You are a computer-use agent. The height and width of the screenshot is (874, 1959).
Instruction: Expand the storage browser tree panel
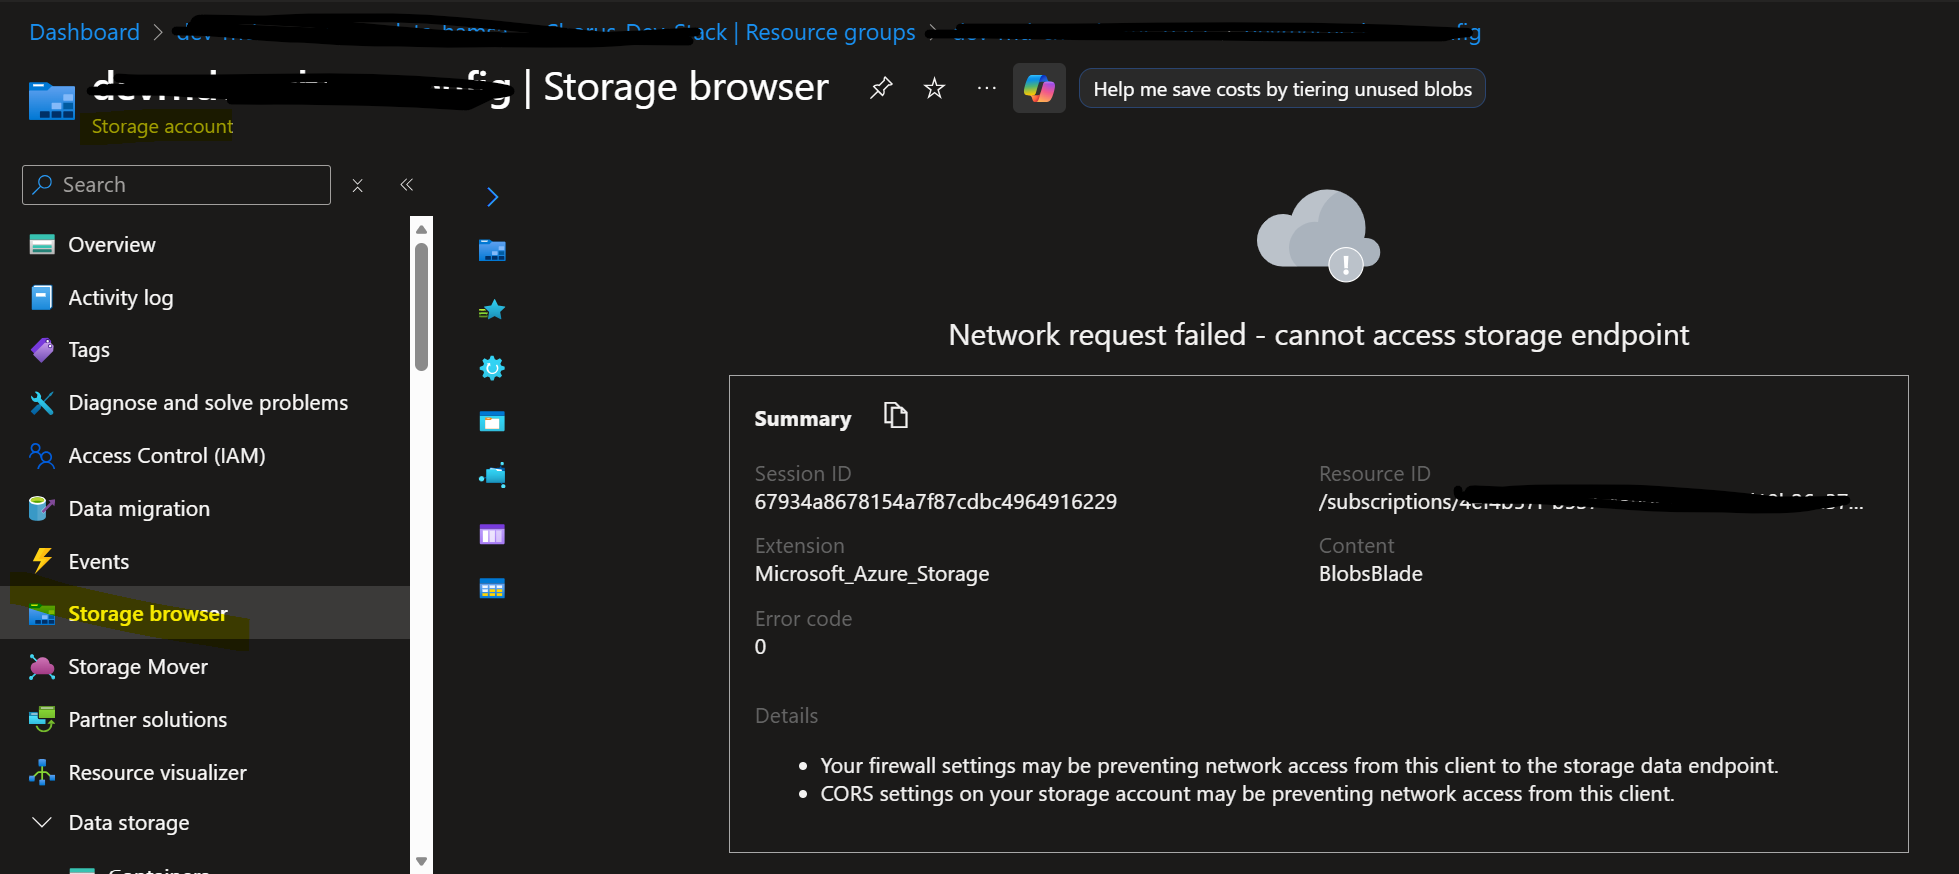coord(492,197)
